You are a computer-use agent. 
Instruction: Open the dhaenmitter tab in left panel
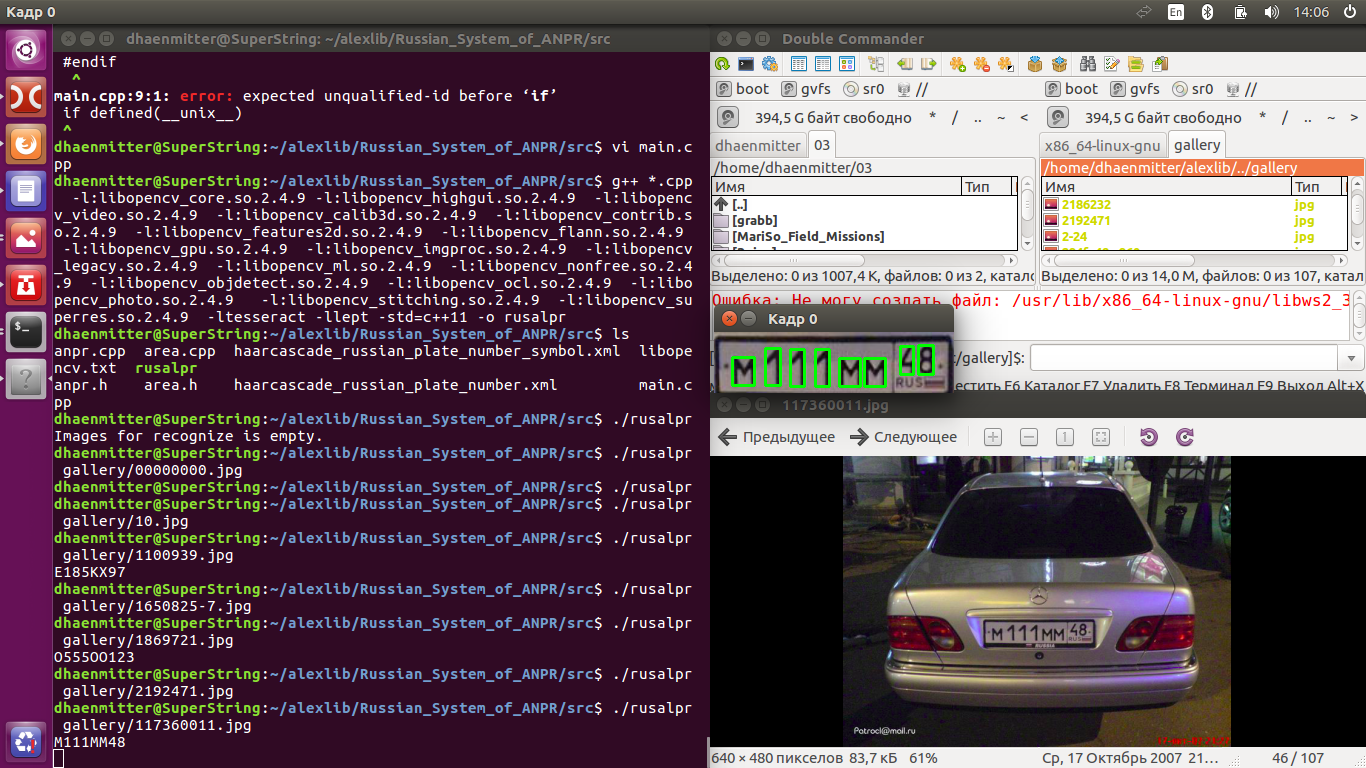point(758,146)
